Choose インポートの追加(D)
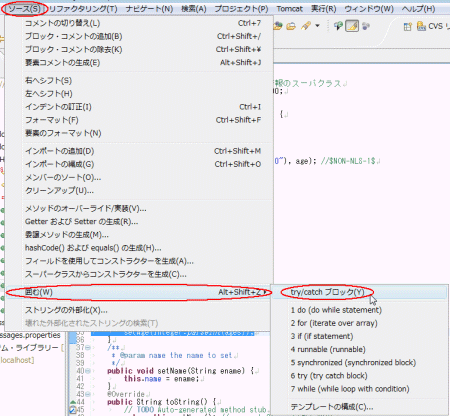 tap(139, 151)
